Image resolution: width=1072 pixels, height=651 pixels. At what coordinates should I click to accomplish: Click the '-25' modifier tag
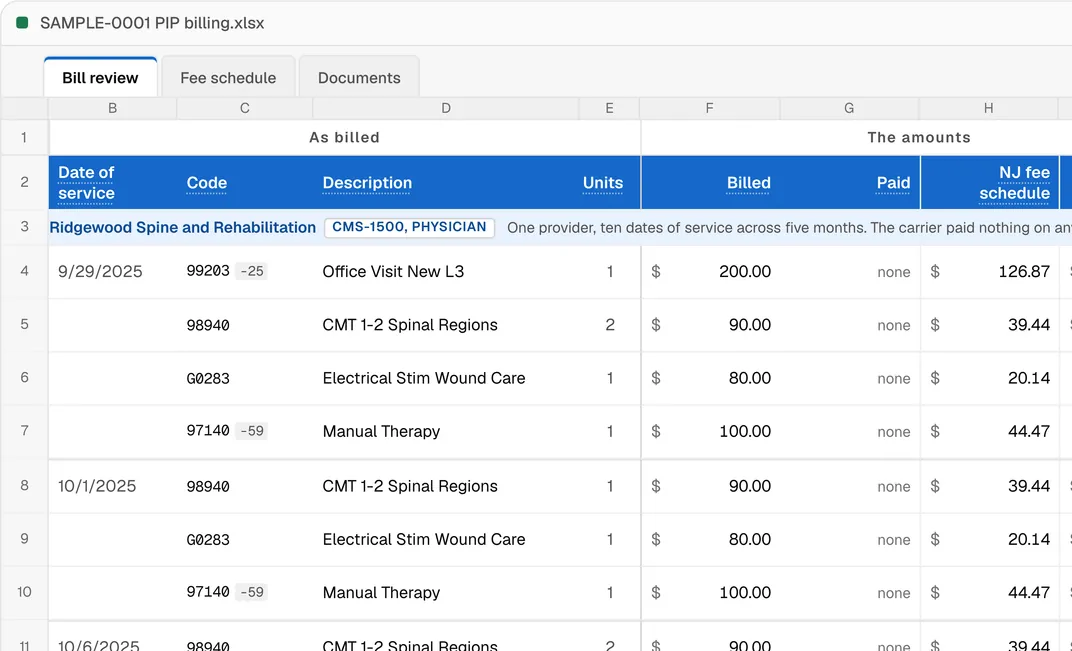(x=252, y=271)
